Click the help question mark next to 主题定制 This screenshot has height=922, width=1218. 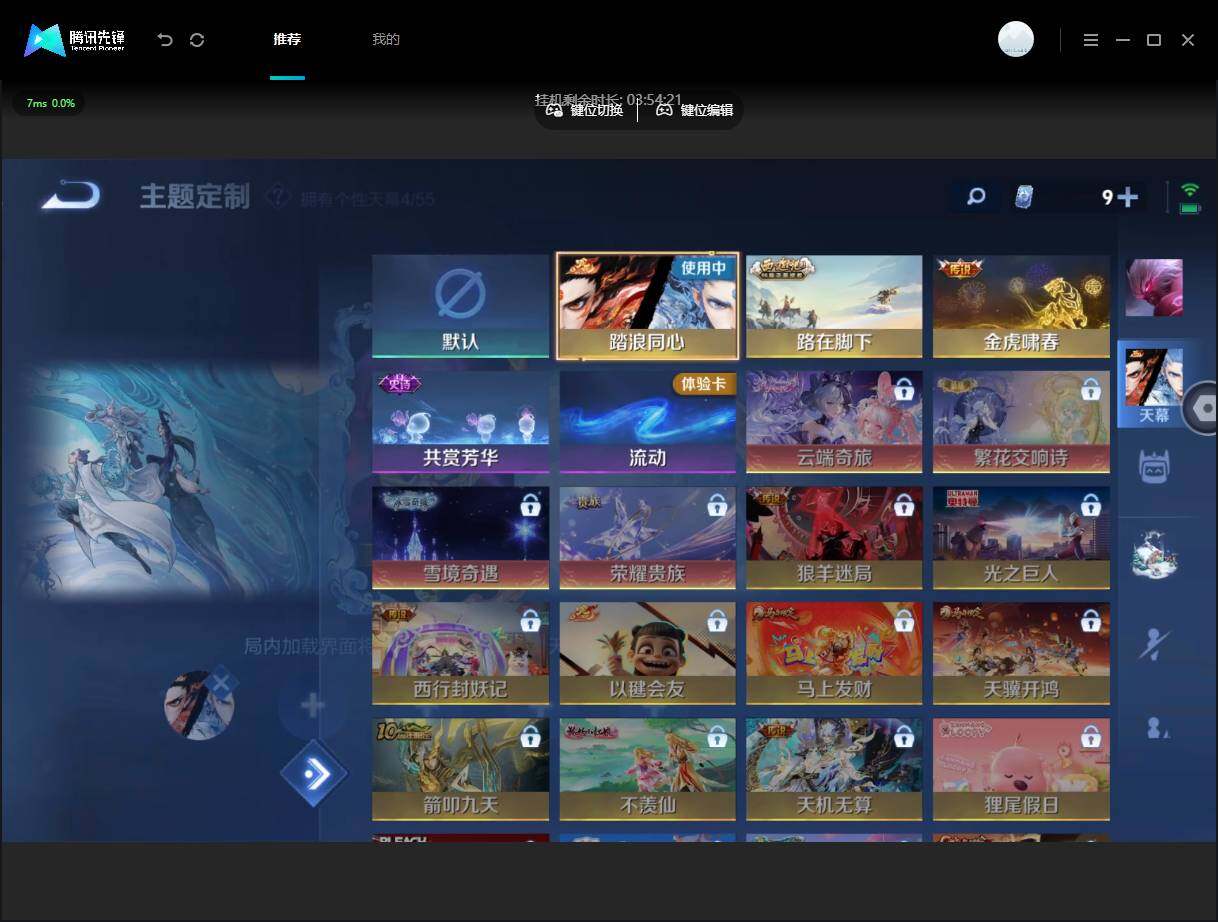[278, 197]
